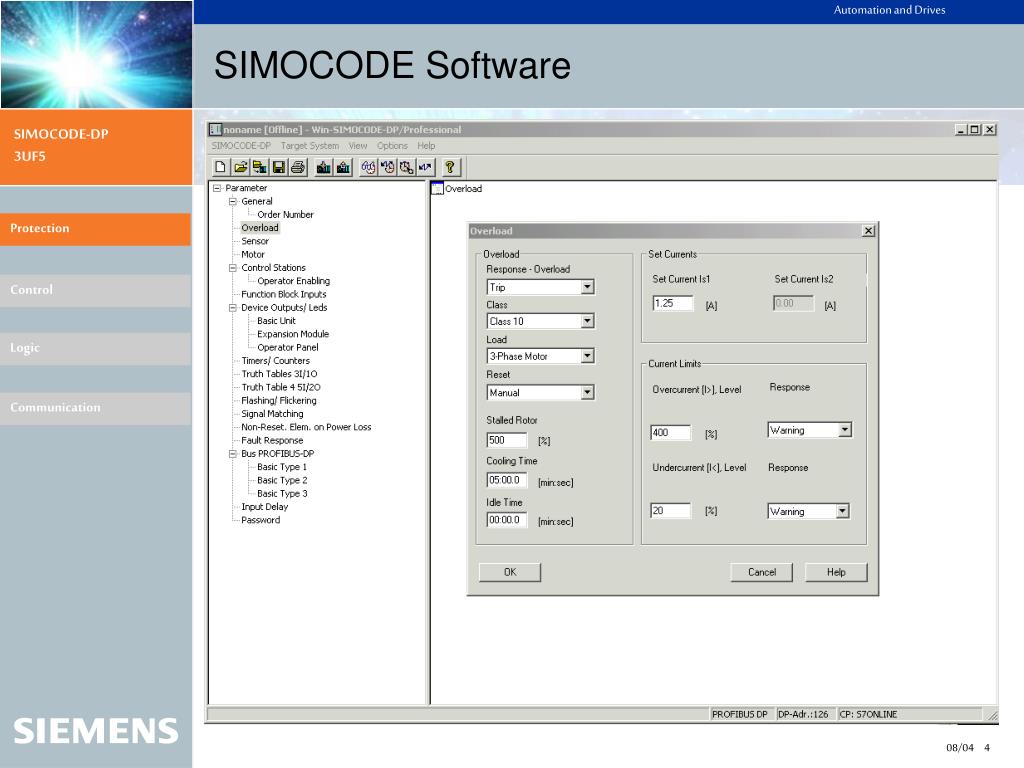Open the Target System menu
The height and width of the screenshot is (768, 1024).
310,146
